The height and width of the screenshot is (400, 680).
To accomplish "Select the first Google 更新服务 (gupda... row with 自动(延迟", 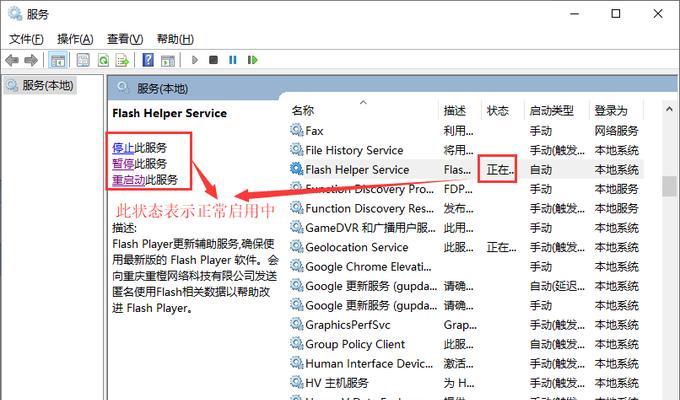I will pyautogui.click(x=466, y=286).
